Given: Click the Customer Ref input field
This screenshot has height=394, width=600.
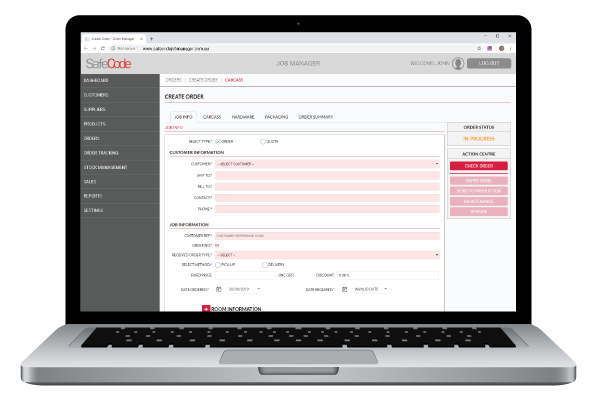Looking at the screenshot, I should (x=327, y=236).
